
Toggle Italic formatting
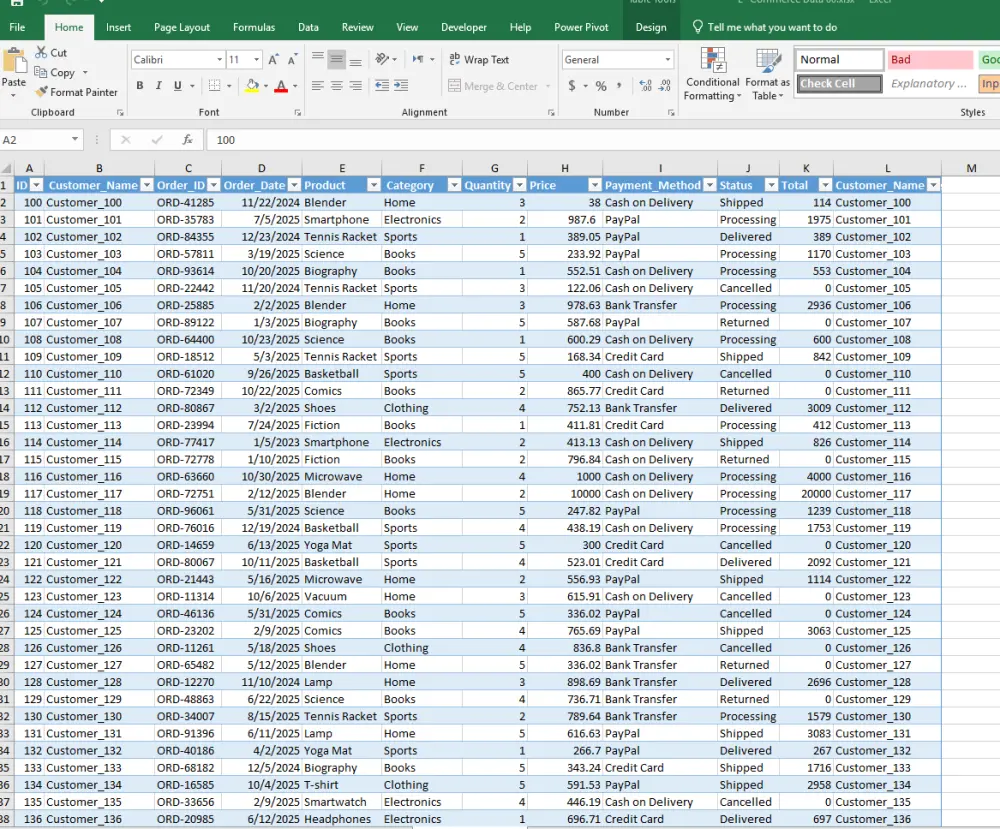click(x=158, y=85)
